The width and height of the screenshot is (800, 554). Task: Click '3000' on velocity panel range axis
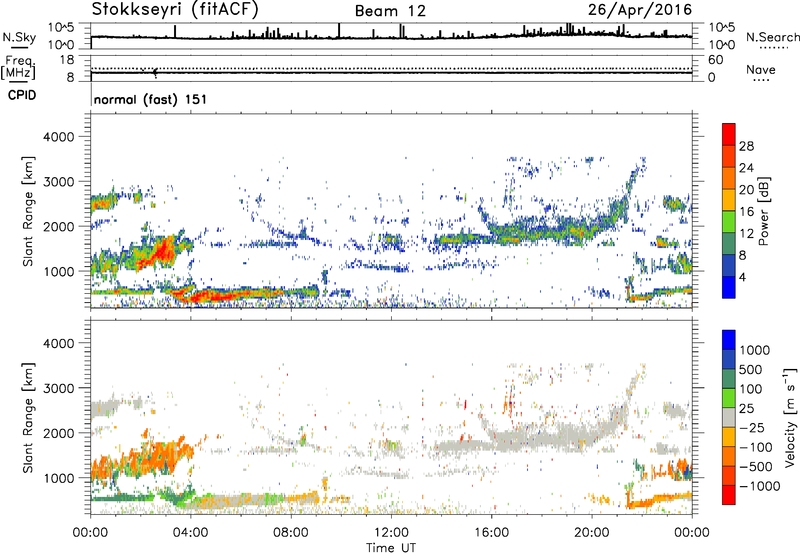(58, 388)
